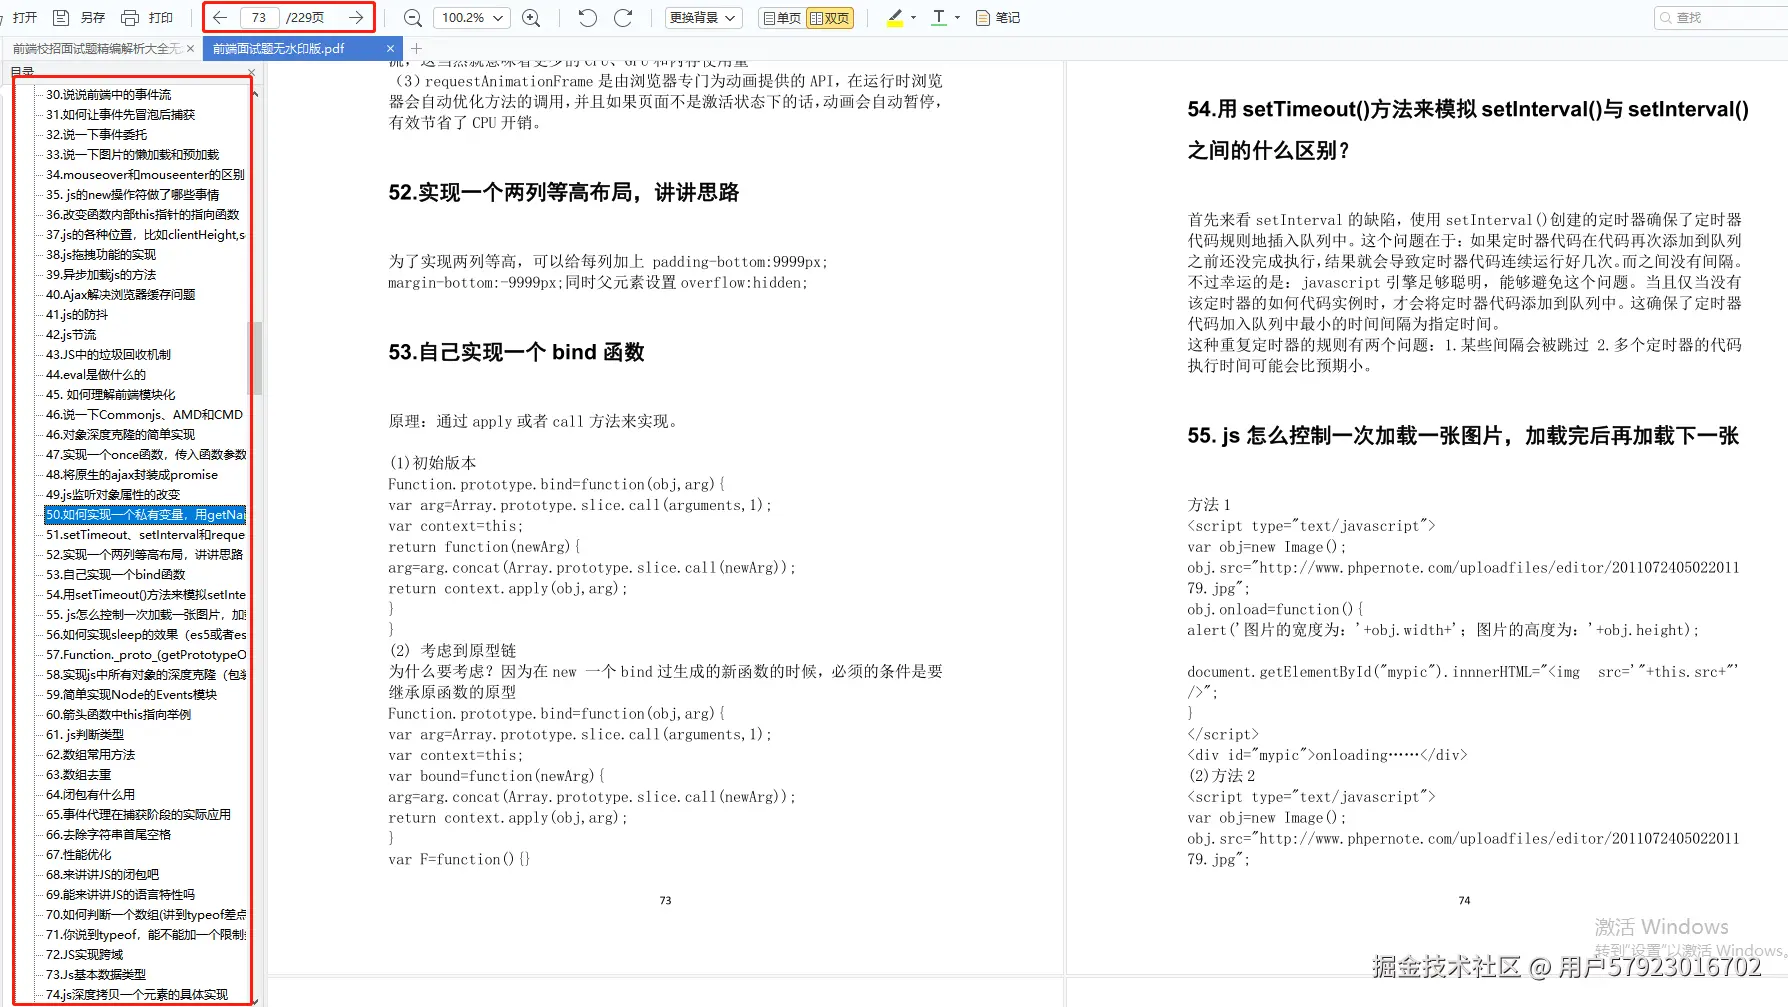
Task: Rotate the page clockwise
Action: pos(623,18)
